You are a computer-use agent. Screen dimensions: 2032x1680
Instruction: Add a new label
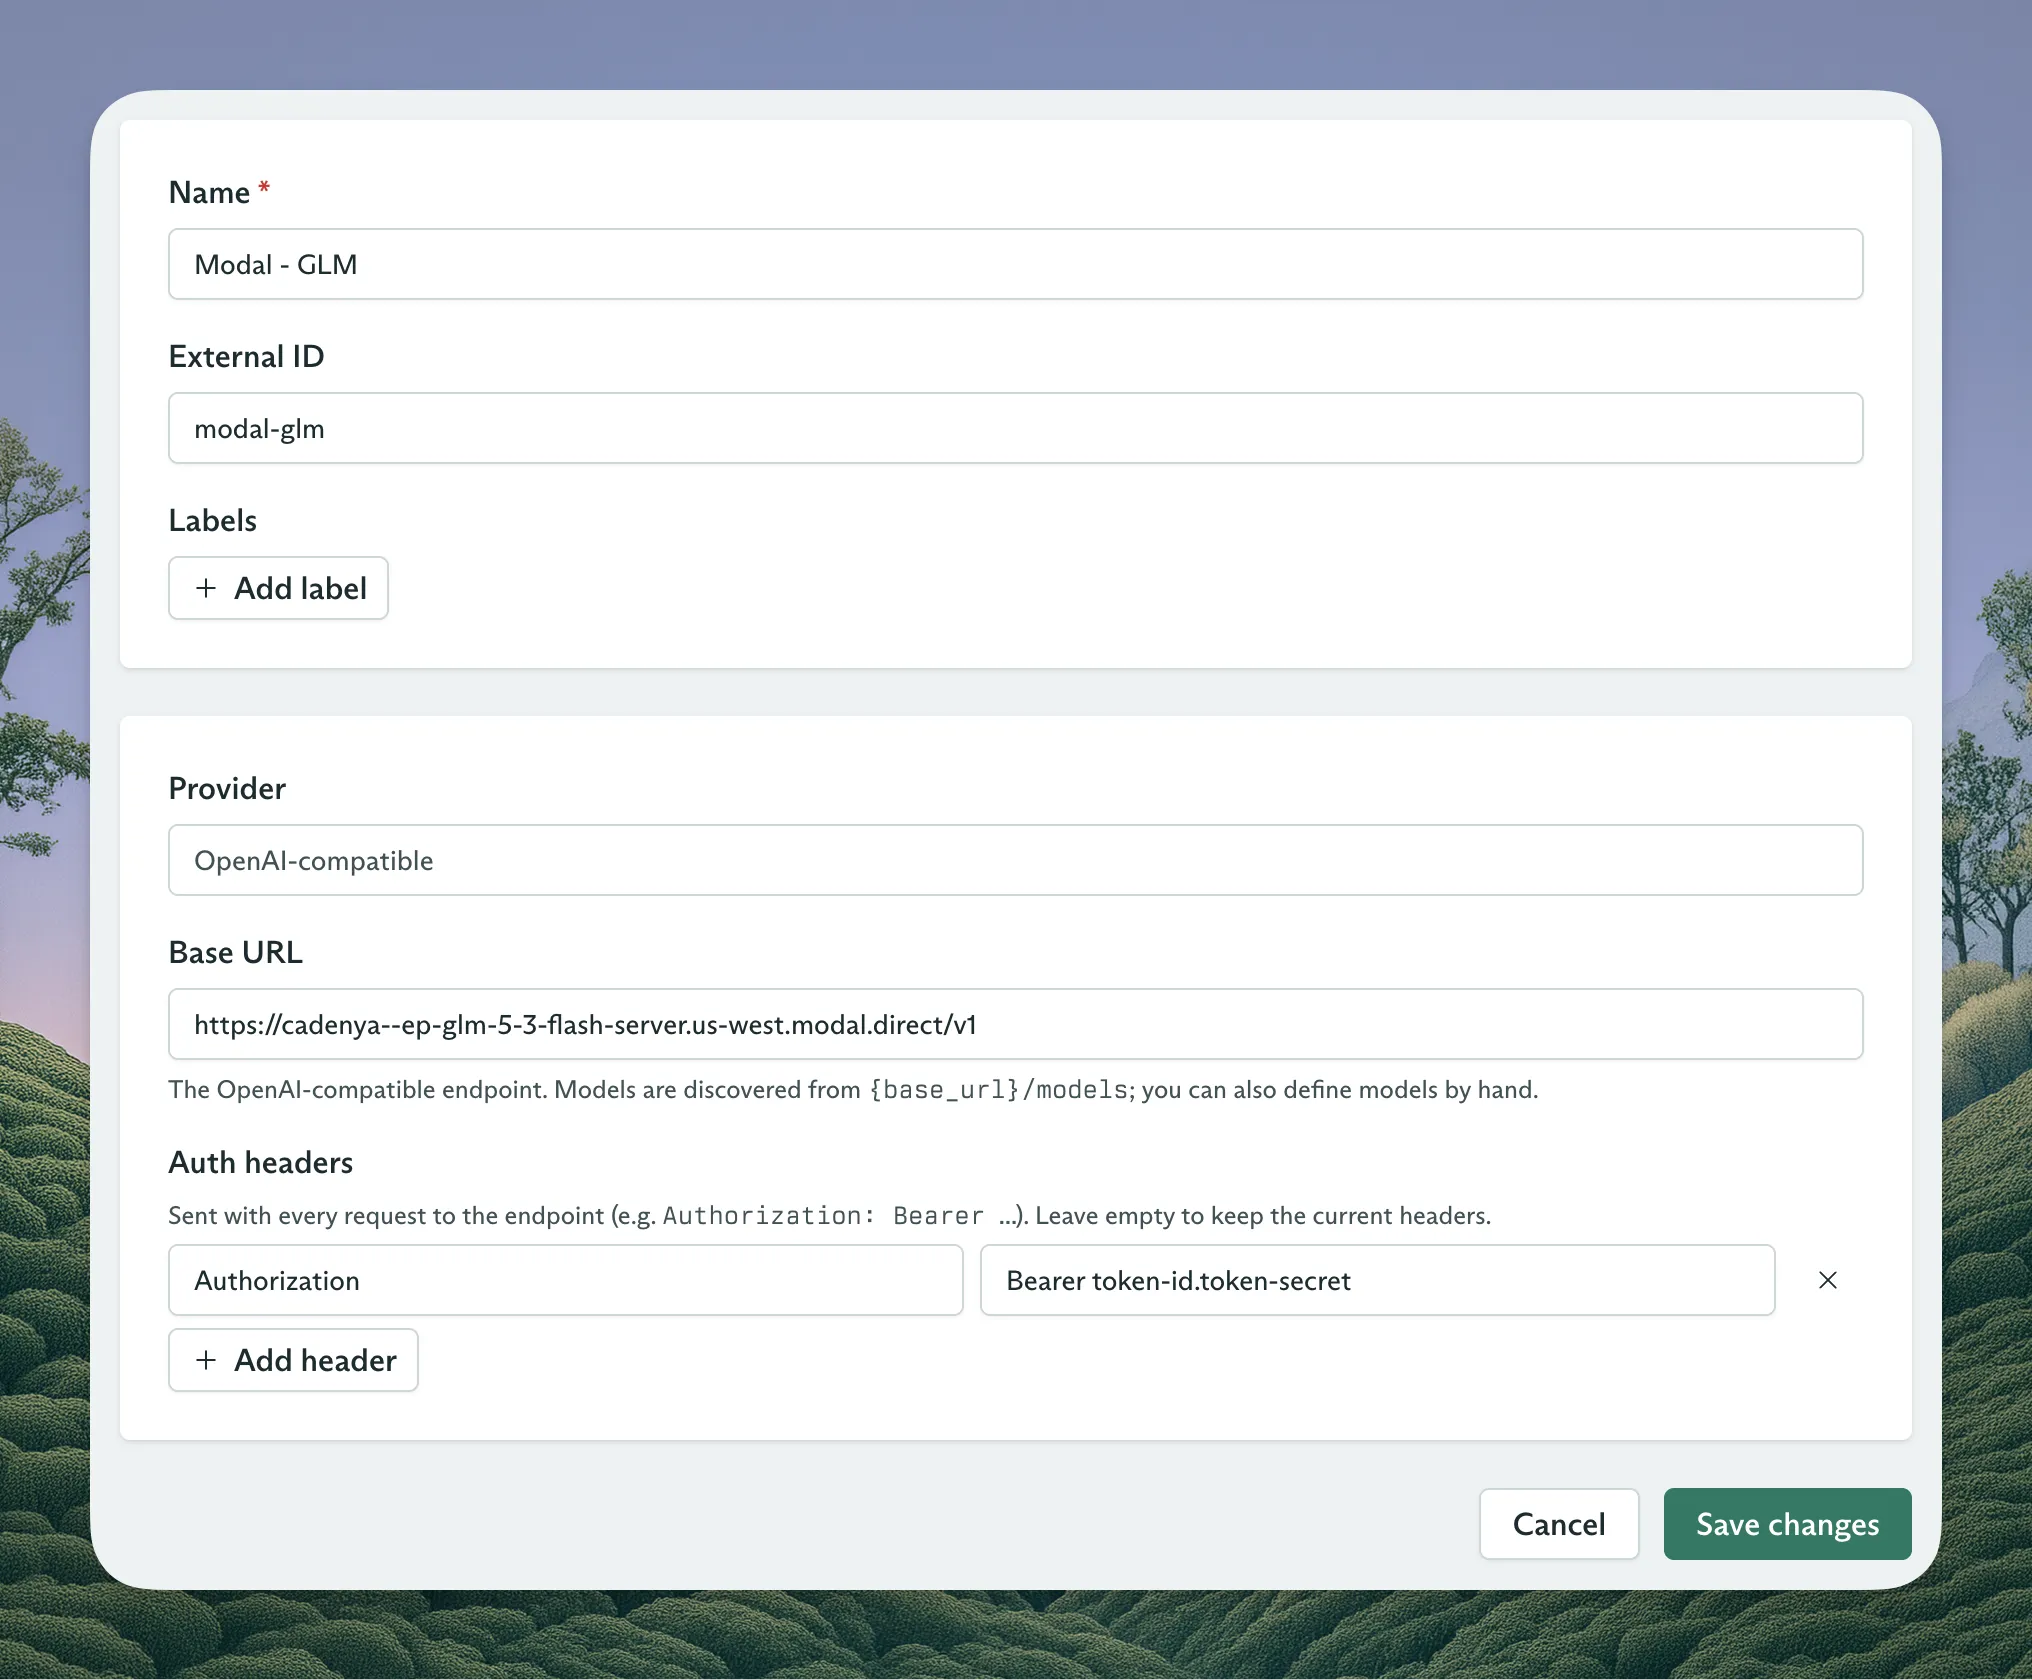pyautogui.click(x=278, y=588)
